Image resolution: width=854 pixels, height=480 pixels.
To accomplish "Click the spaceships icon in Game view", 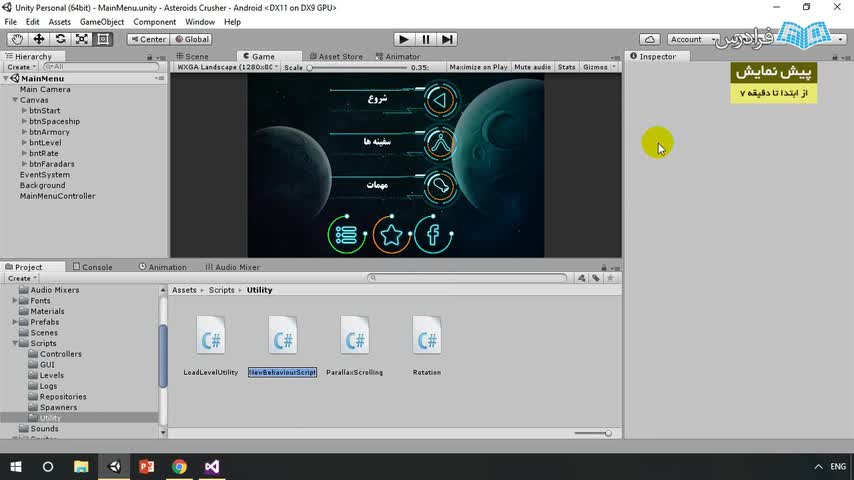I will [x=440, y=143].
